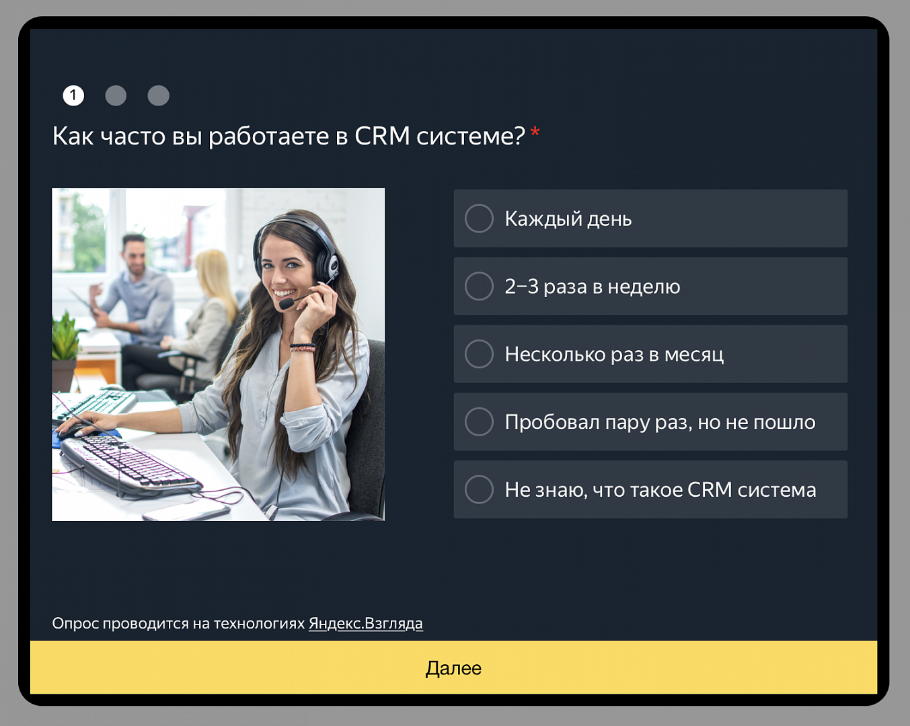Click the "Пробовал пару раз, но не пошло" label text
Viewport: 910px width, 726px height.
660,422
